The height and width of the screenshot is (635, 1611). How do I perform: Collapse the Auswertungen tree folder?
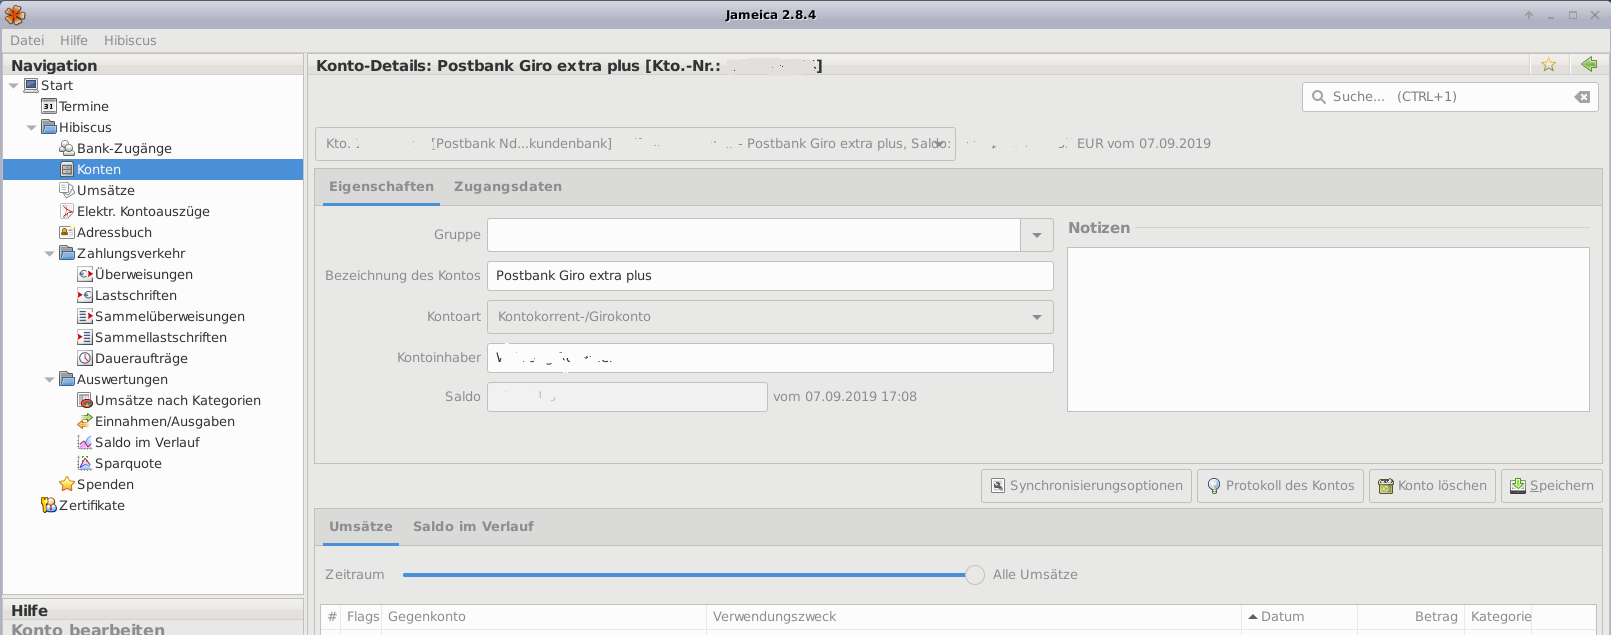click(50, 380)
